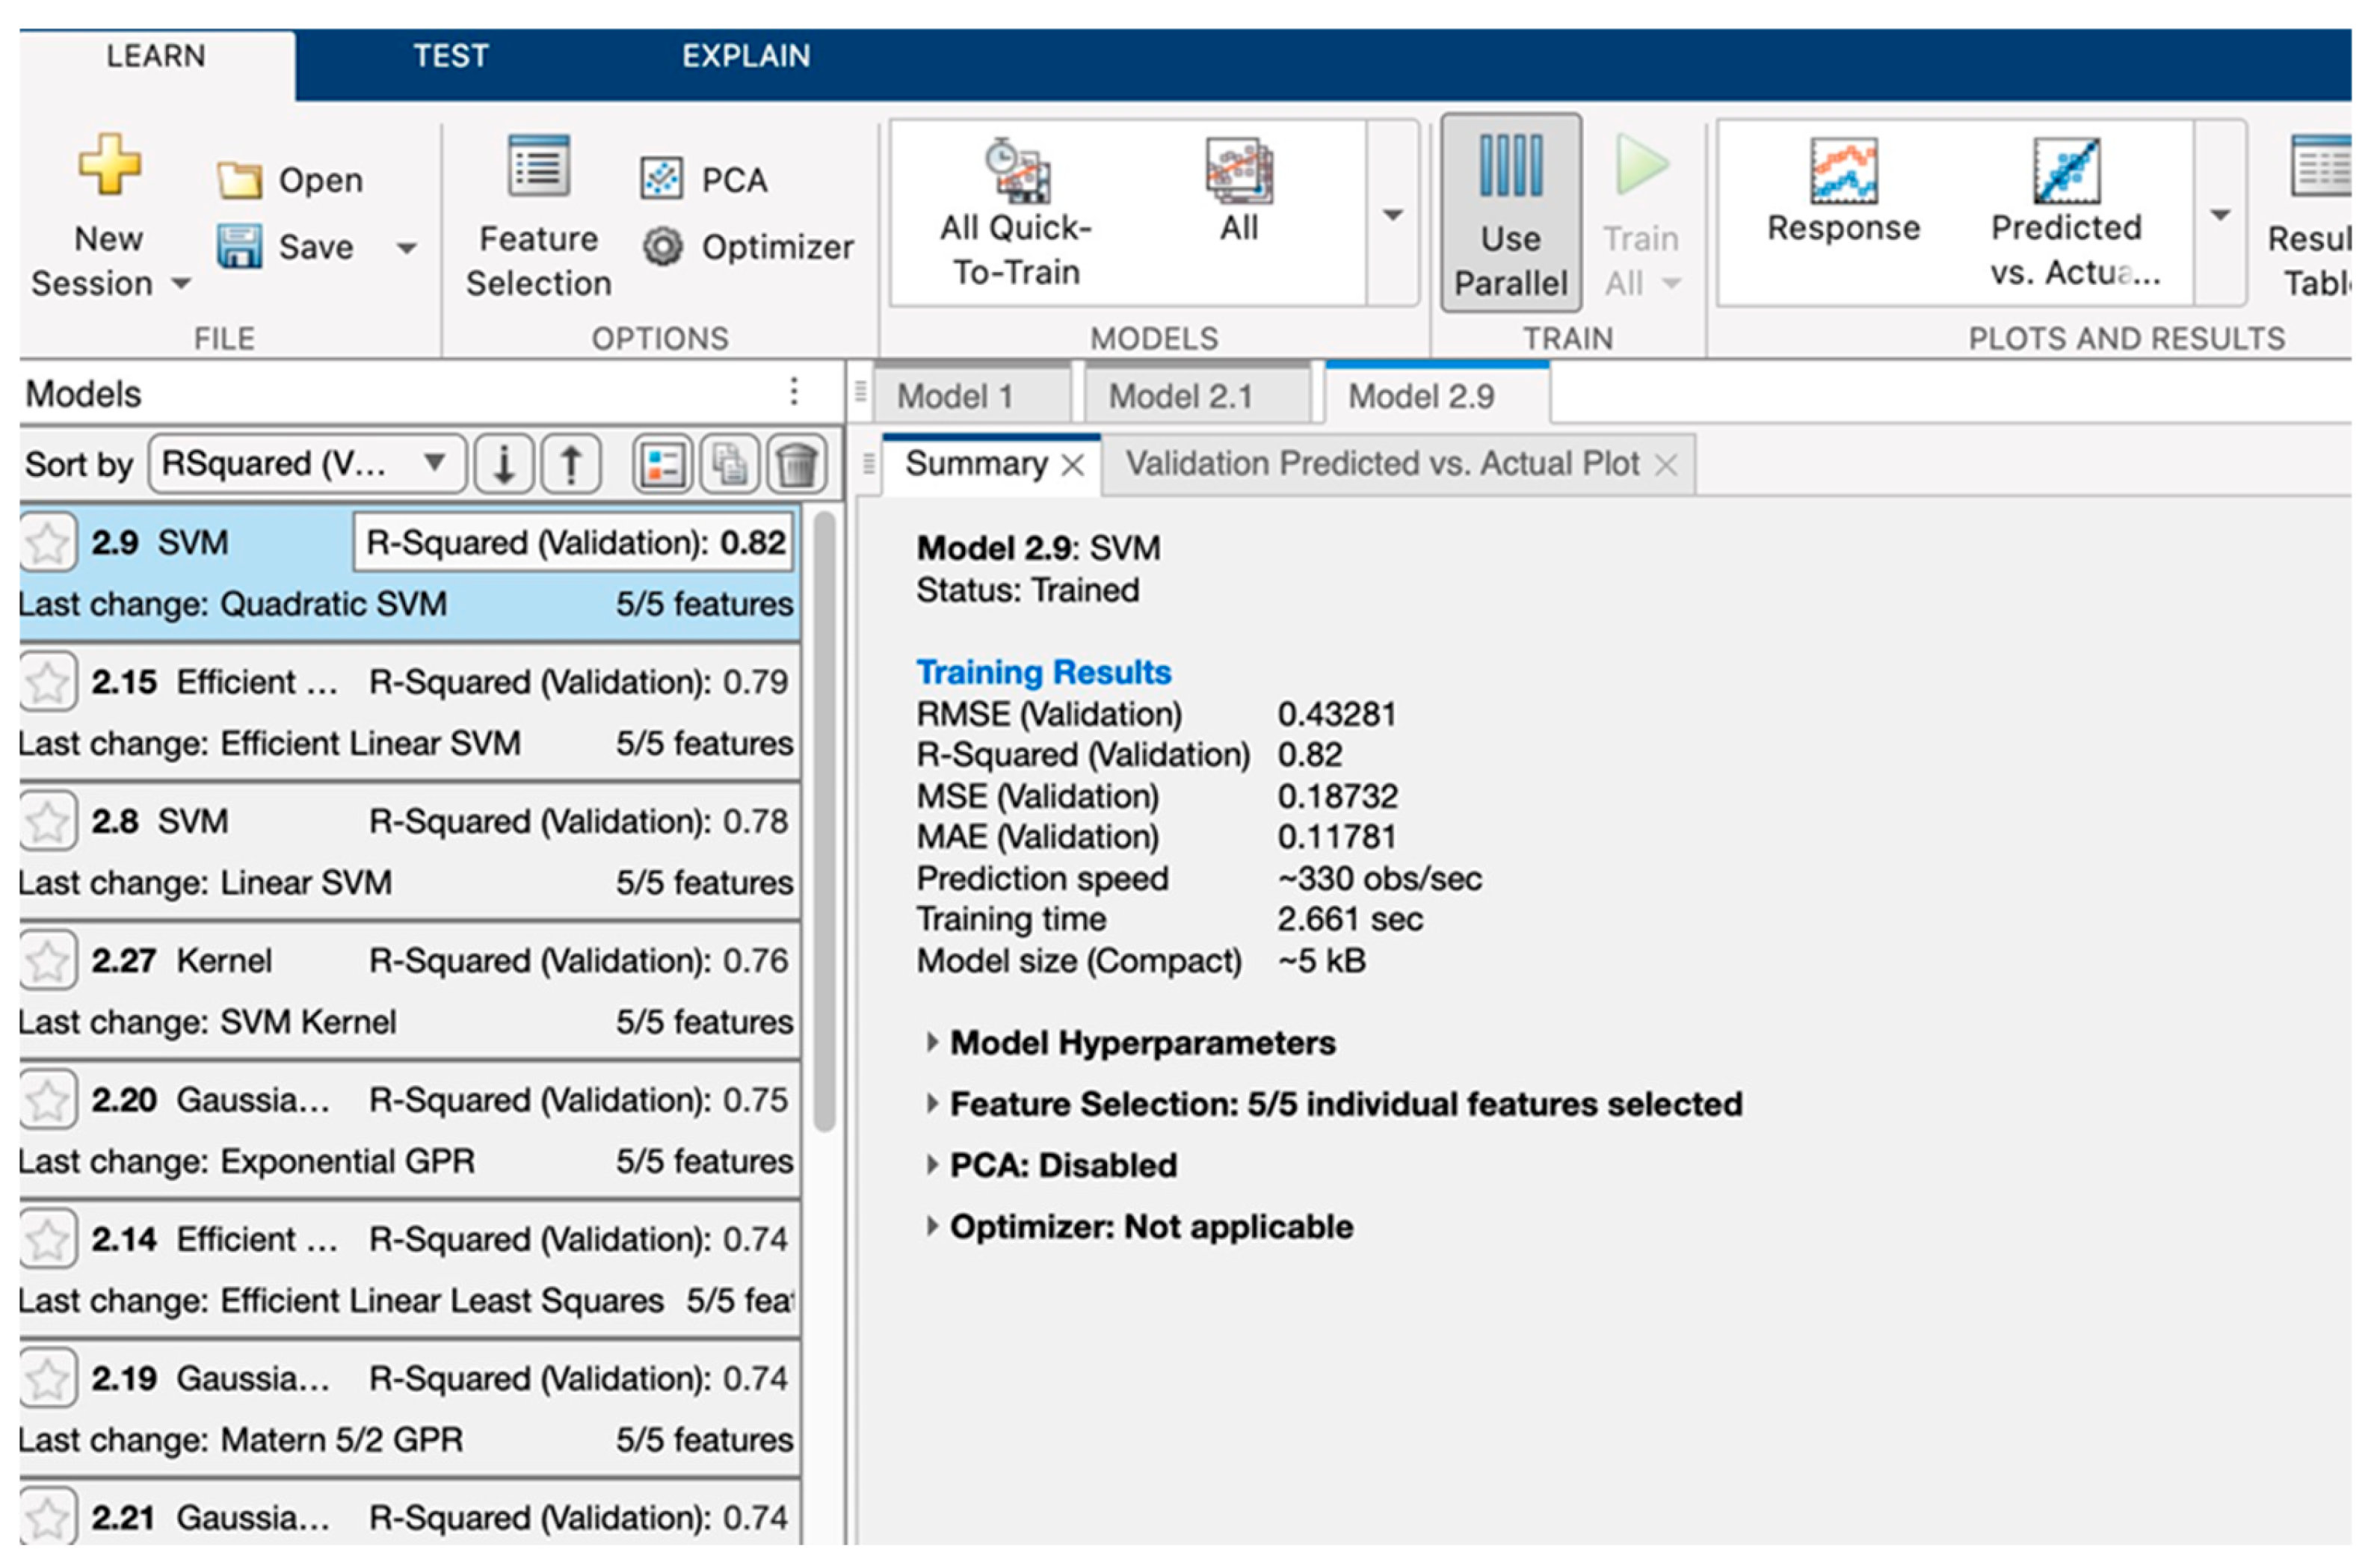Mark model 2.9 SVM as favorite
The image size is (2377, 1568).
coord(47,544)
